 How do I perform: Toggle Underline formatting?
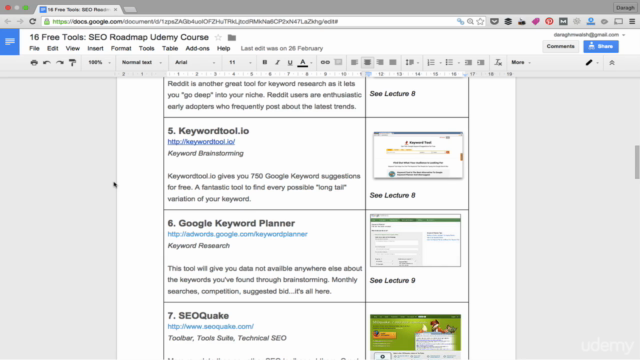point(290,62)
